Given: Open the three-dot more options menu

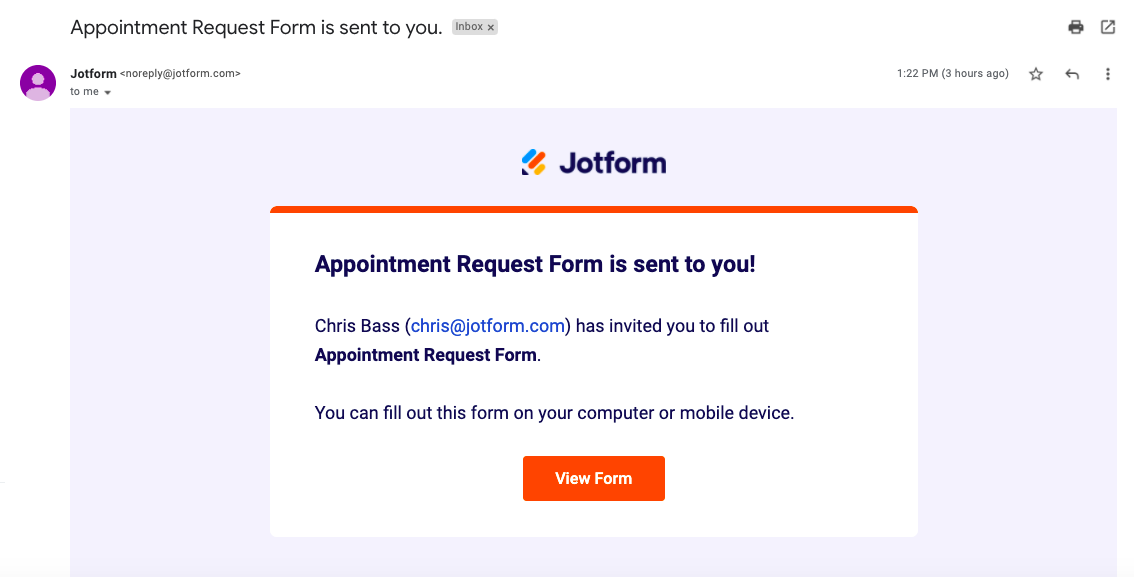Looking at the screenshot, I should pos(1108,74).
